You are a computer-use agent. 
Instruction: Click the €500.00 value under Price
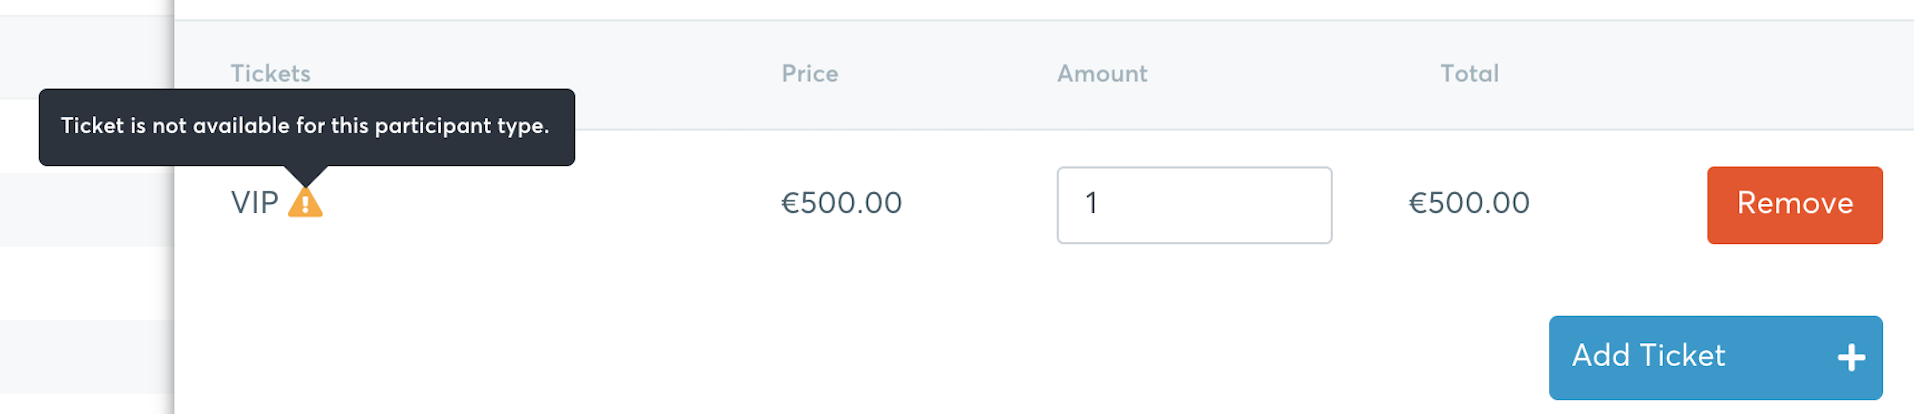pos(841,203)
